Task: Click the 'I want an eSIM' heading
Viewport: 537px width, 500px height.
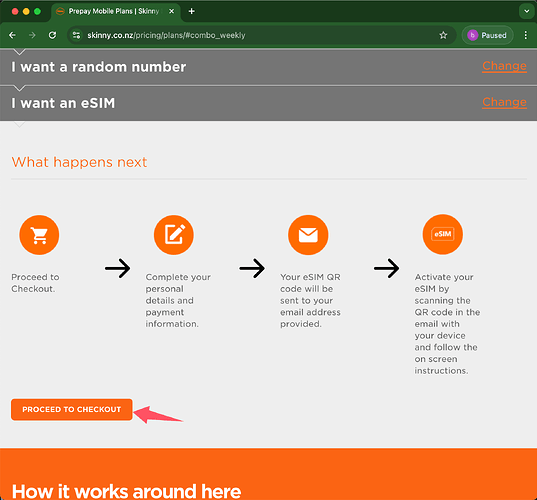Action: click(63, 103)
